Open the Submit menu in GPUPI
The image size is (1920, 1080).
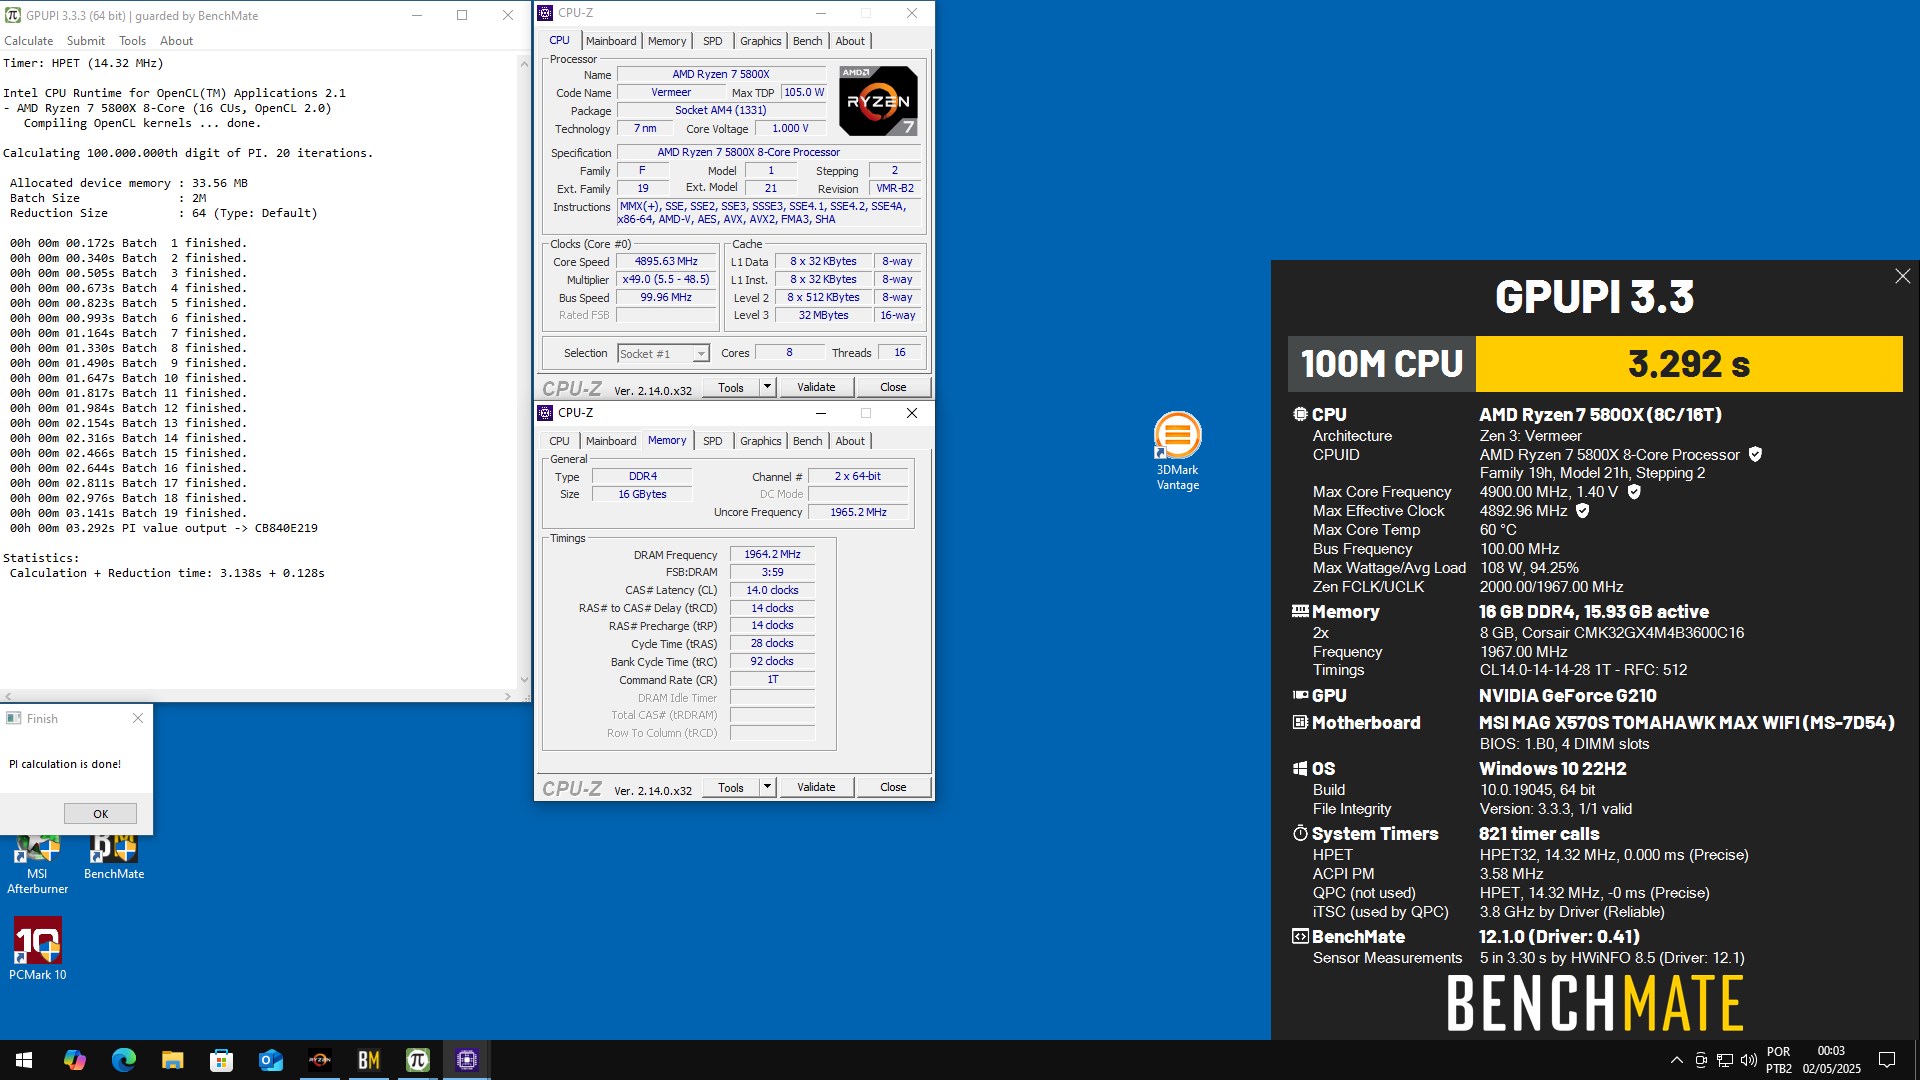pyautogui.click(x=86, y=41)
